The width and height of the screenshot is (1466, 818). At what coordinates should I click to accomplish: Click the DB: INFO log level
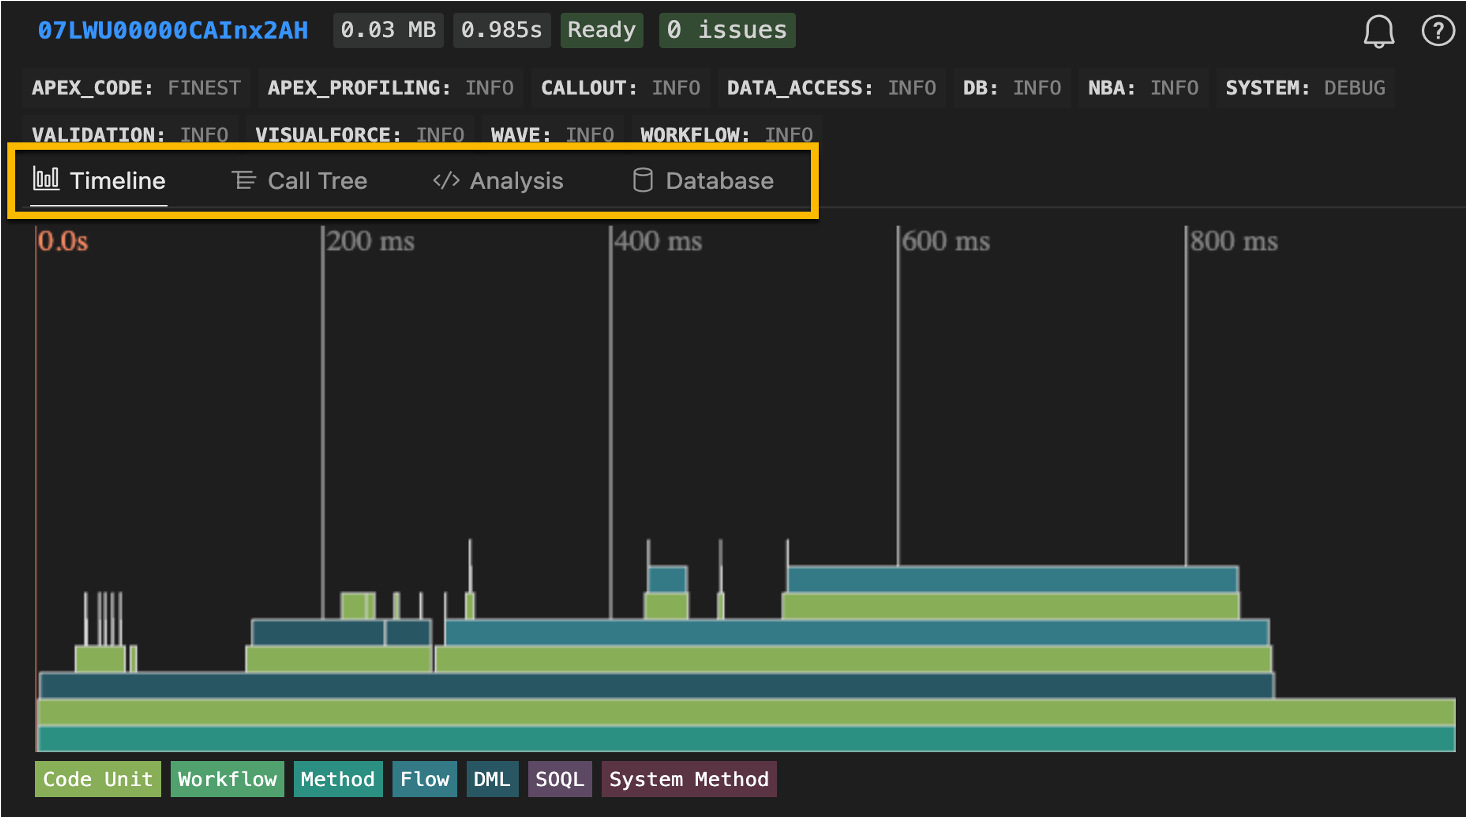point(1012,88)
